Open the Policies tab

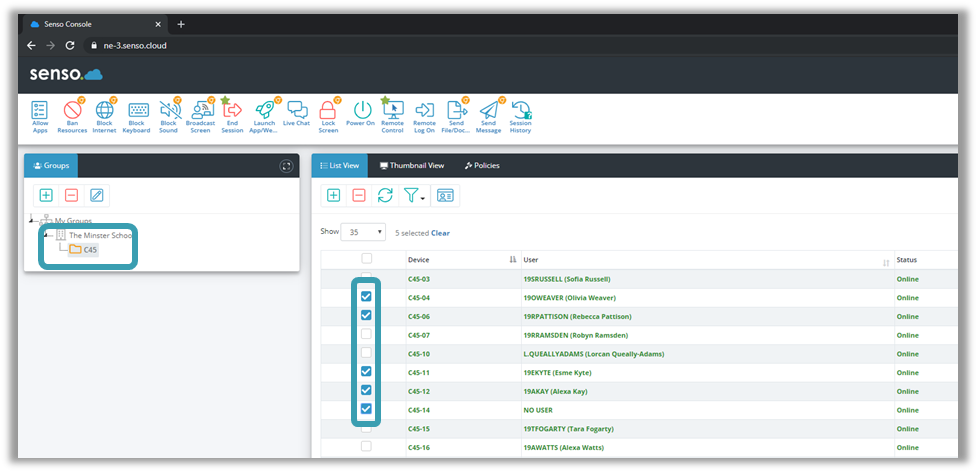(x=482, y=166)
